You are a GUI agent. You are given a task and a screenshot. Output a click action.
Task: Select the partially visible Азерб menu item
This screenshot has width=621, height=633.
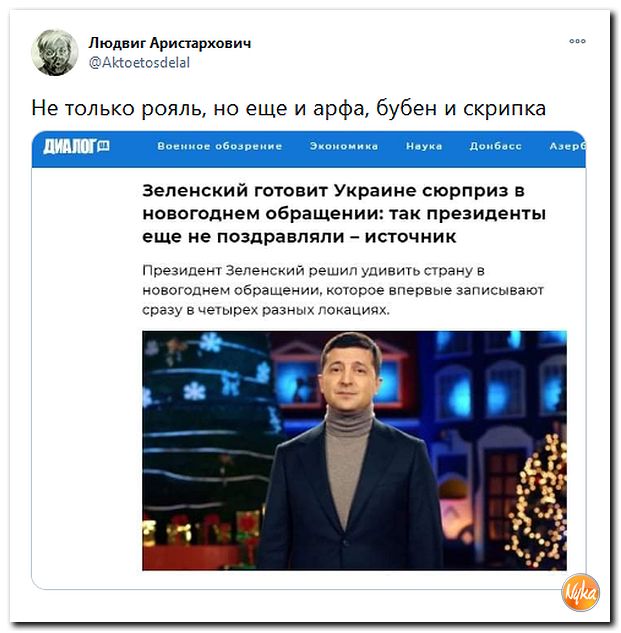coord(567,146)
